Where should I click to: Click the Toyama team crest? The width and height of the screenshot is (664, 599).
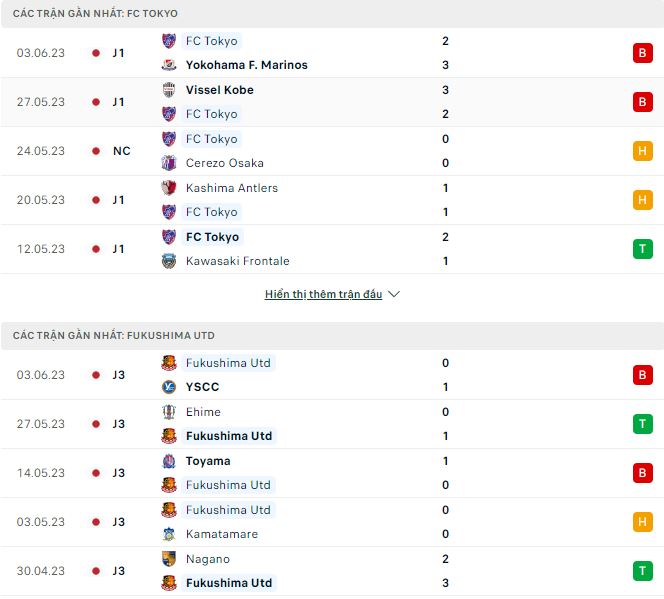pyautogui.click(x=169, y=461)
